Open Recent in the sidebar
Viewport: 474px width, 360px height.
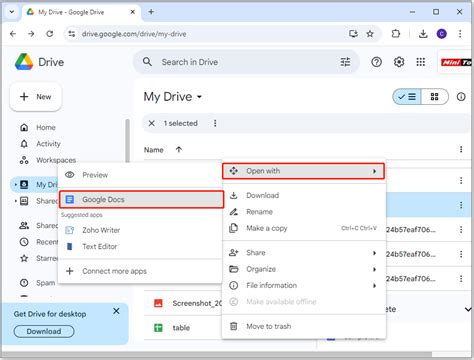click(x=37, y=242)
